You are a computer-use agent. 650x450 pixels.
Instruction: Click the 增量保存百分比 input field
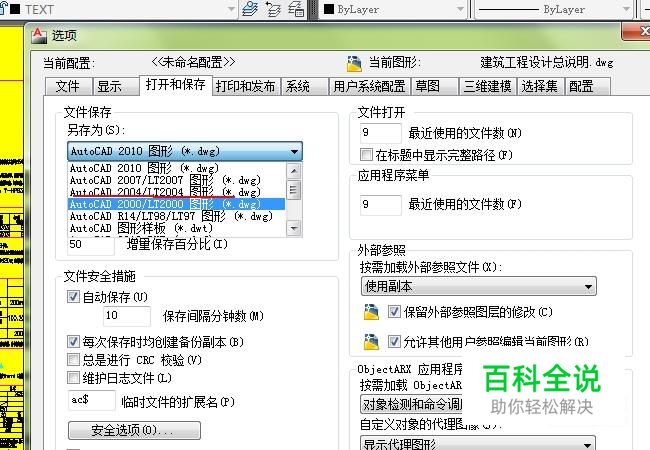point(91,244)
